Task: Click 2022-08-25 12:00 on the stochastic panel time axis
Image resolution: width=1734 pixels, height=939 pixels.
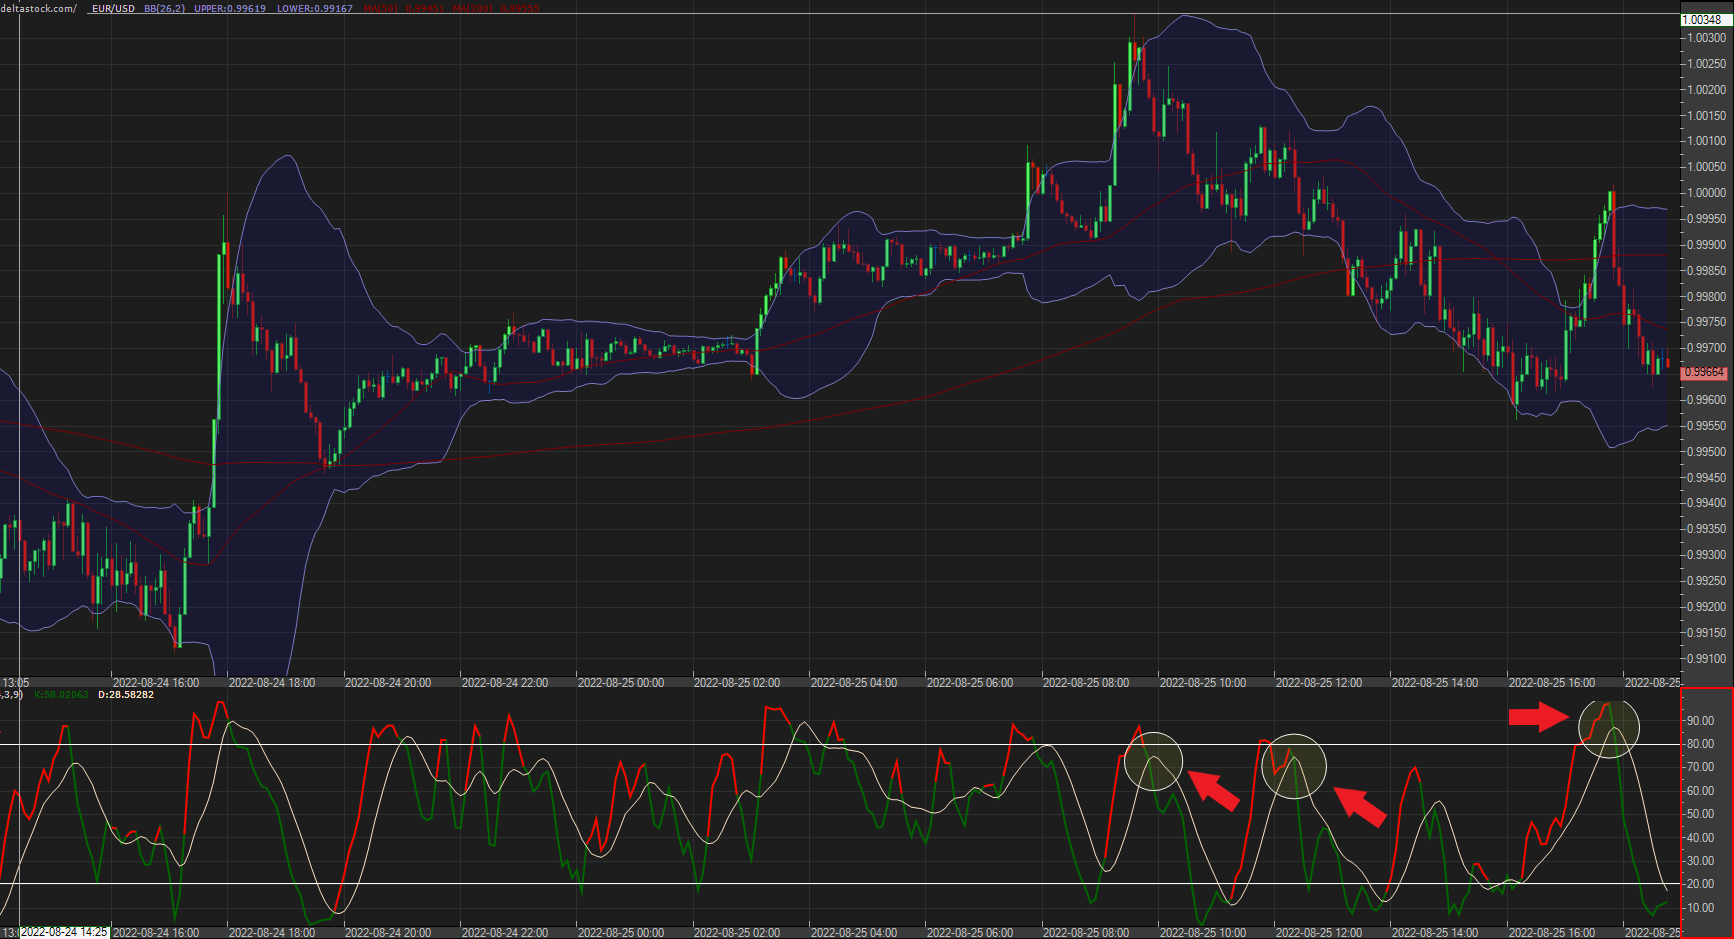Action: tap(1319, 932)
